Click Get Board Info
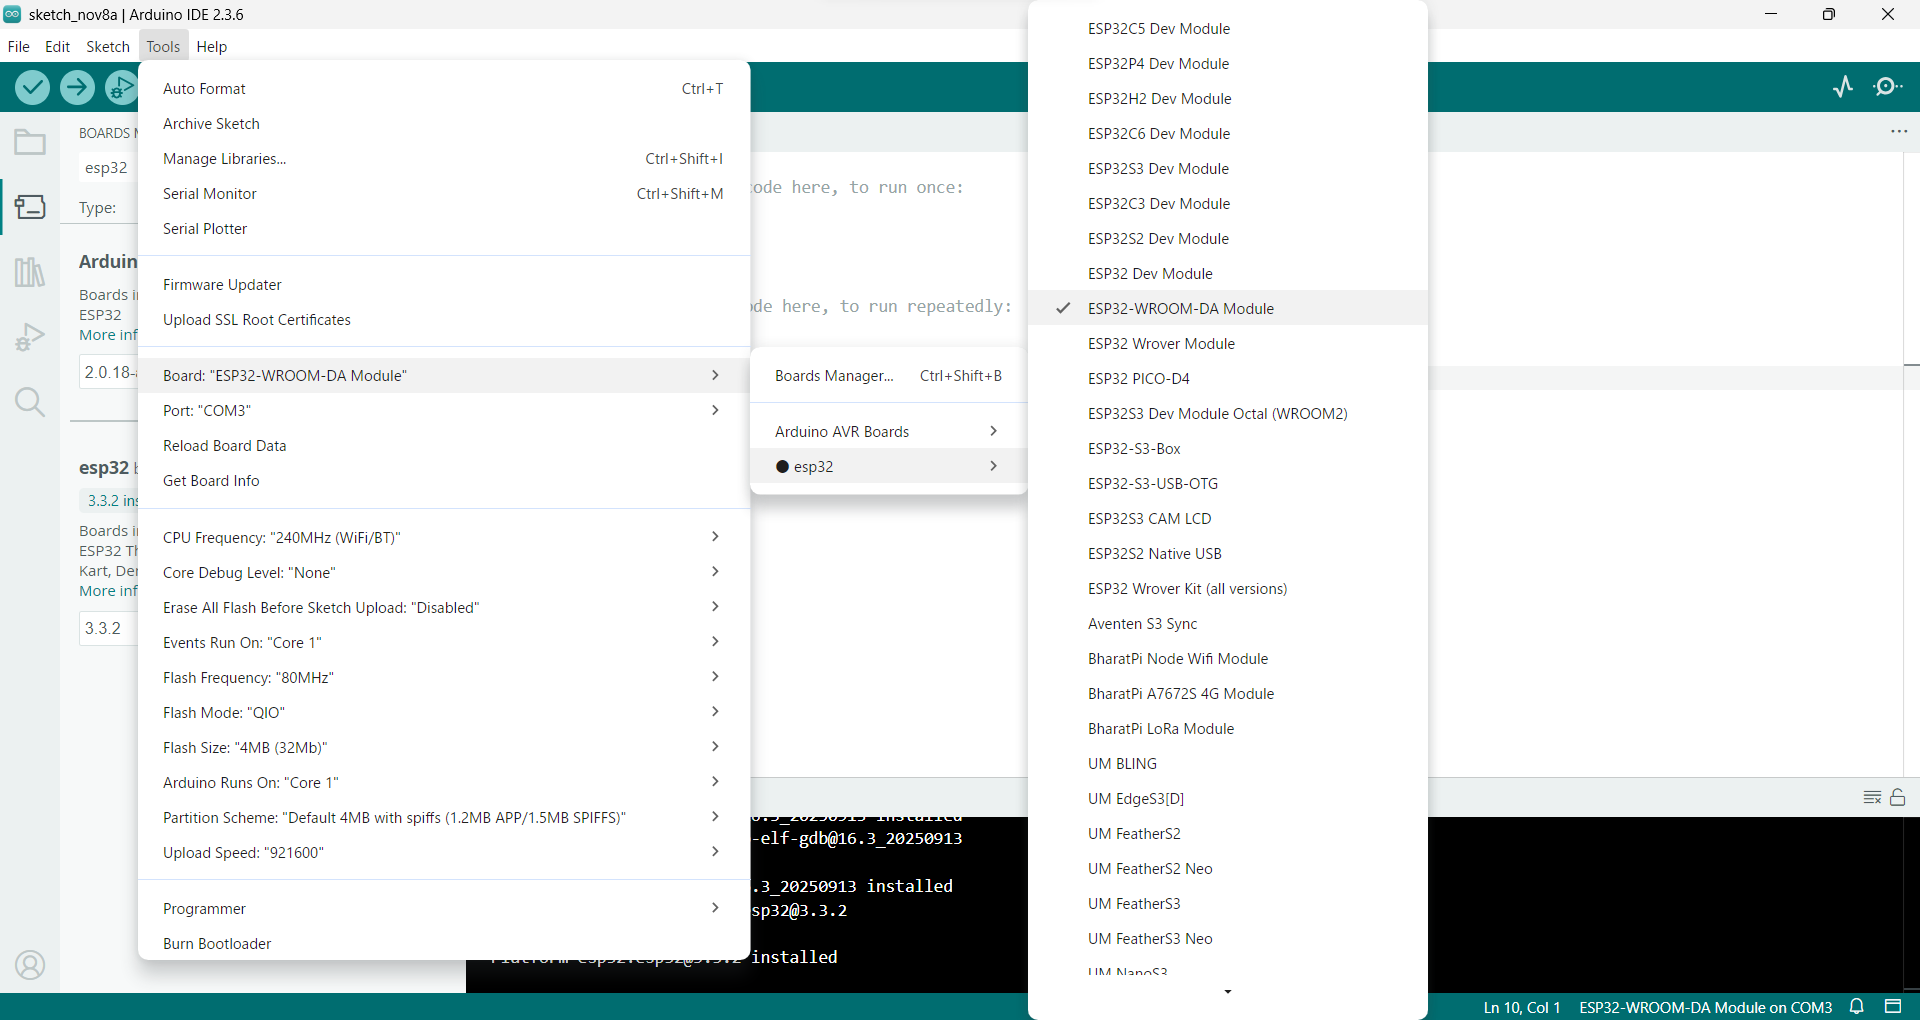The height and width of the screenshot is (1020, 1920). click(x=444, y=480)
